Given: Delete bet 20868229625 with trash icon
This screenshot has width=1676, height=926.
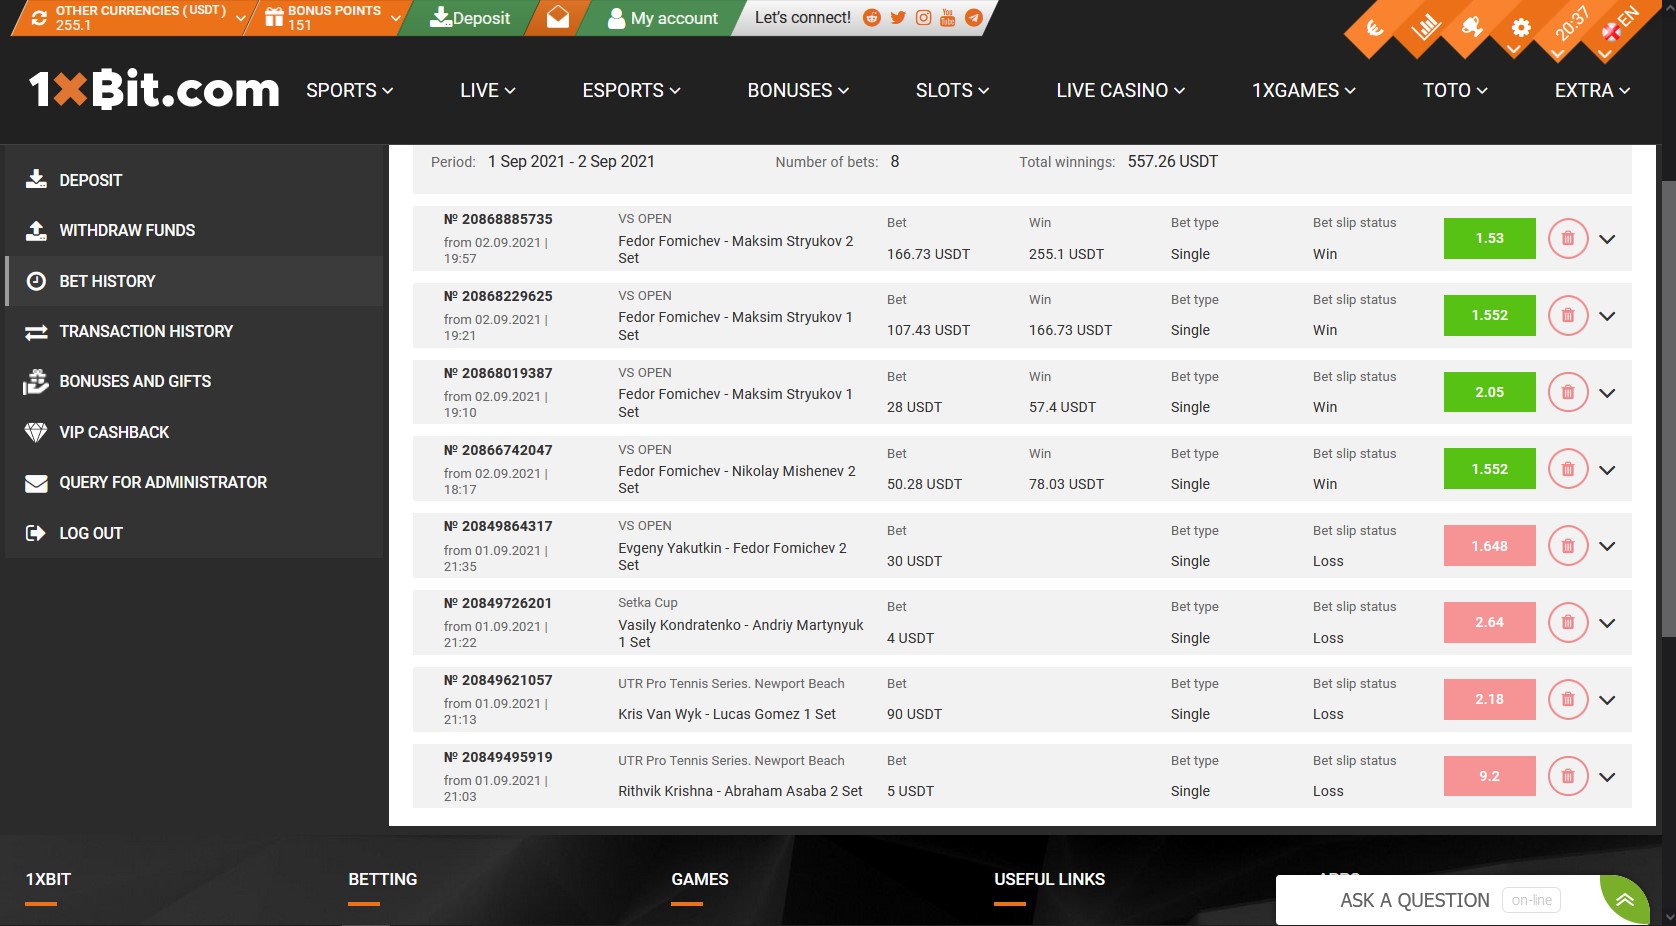Looking at the screenshot, I should click(x=1568, y=315).
